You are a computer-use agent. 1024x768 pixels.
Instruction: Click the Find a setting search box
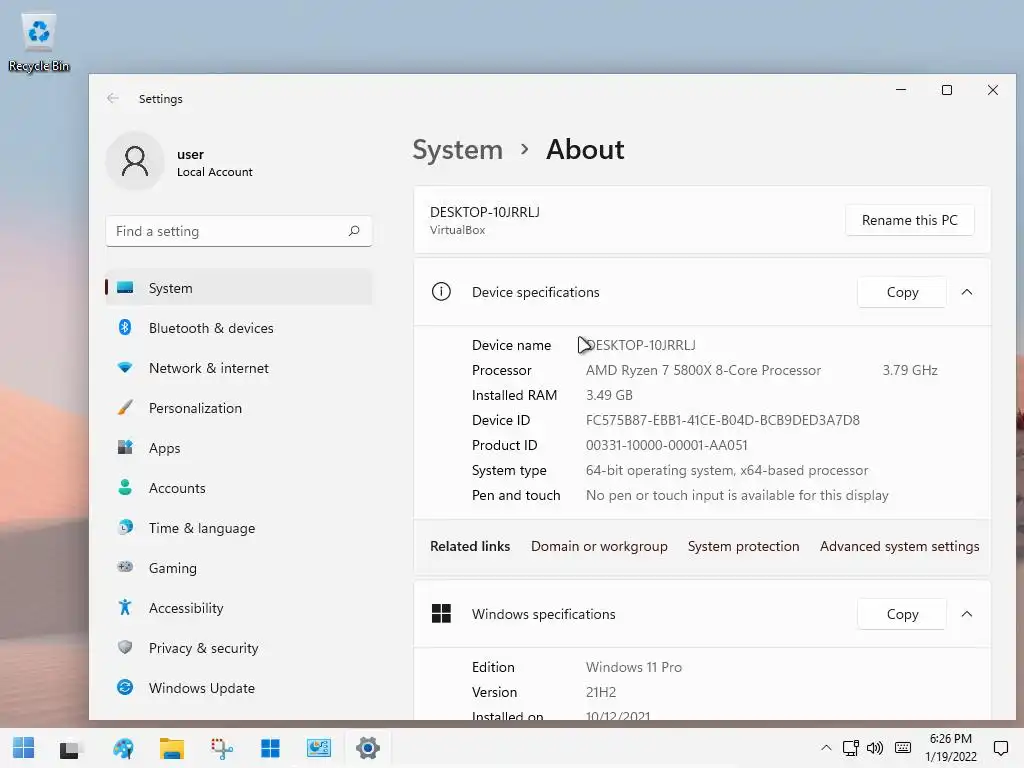tap(239, 231)
